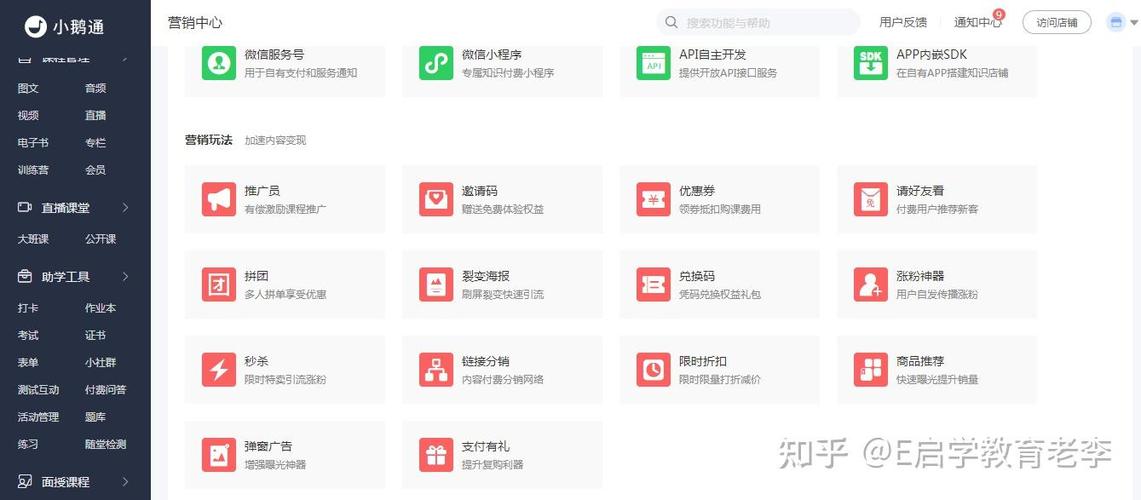Open 通知中心 notifications link
Viewport: 1141px width, 500px height.
point(978,23)
